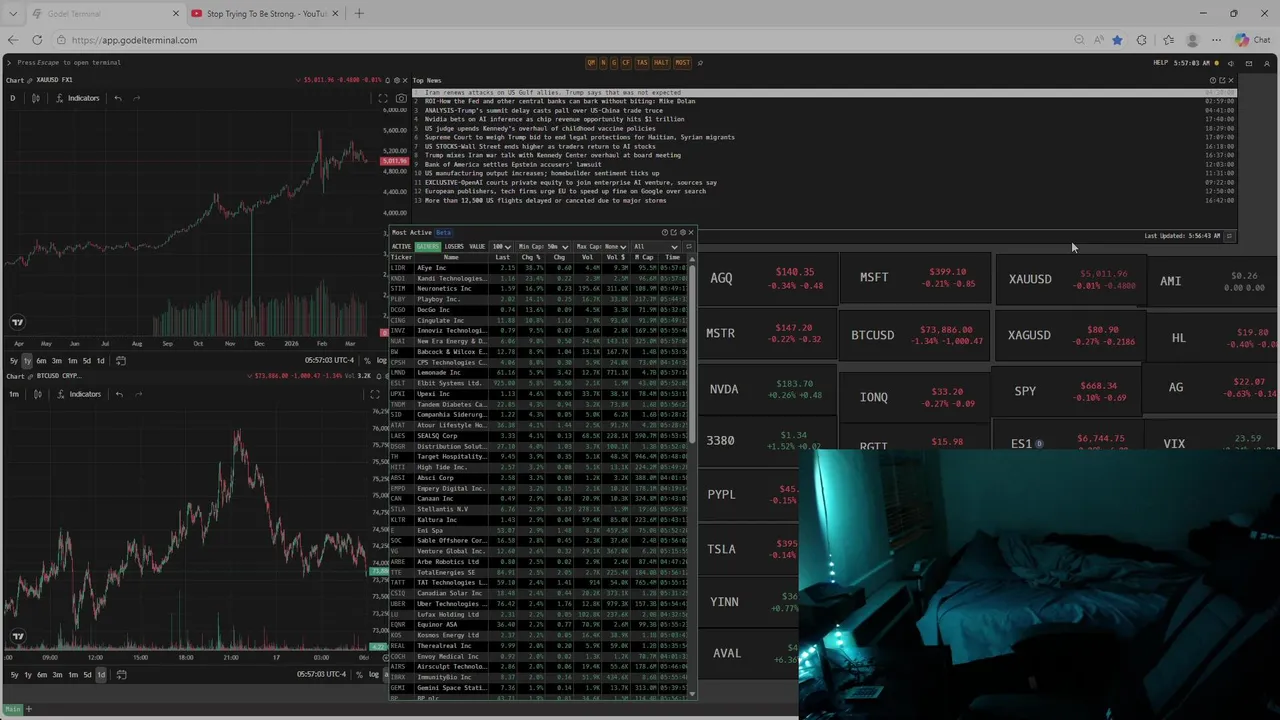This screenshot has width=1280, height=720.
Task: Select 5y range on XAUUSD chart
Action: click(13, 360)
